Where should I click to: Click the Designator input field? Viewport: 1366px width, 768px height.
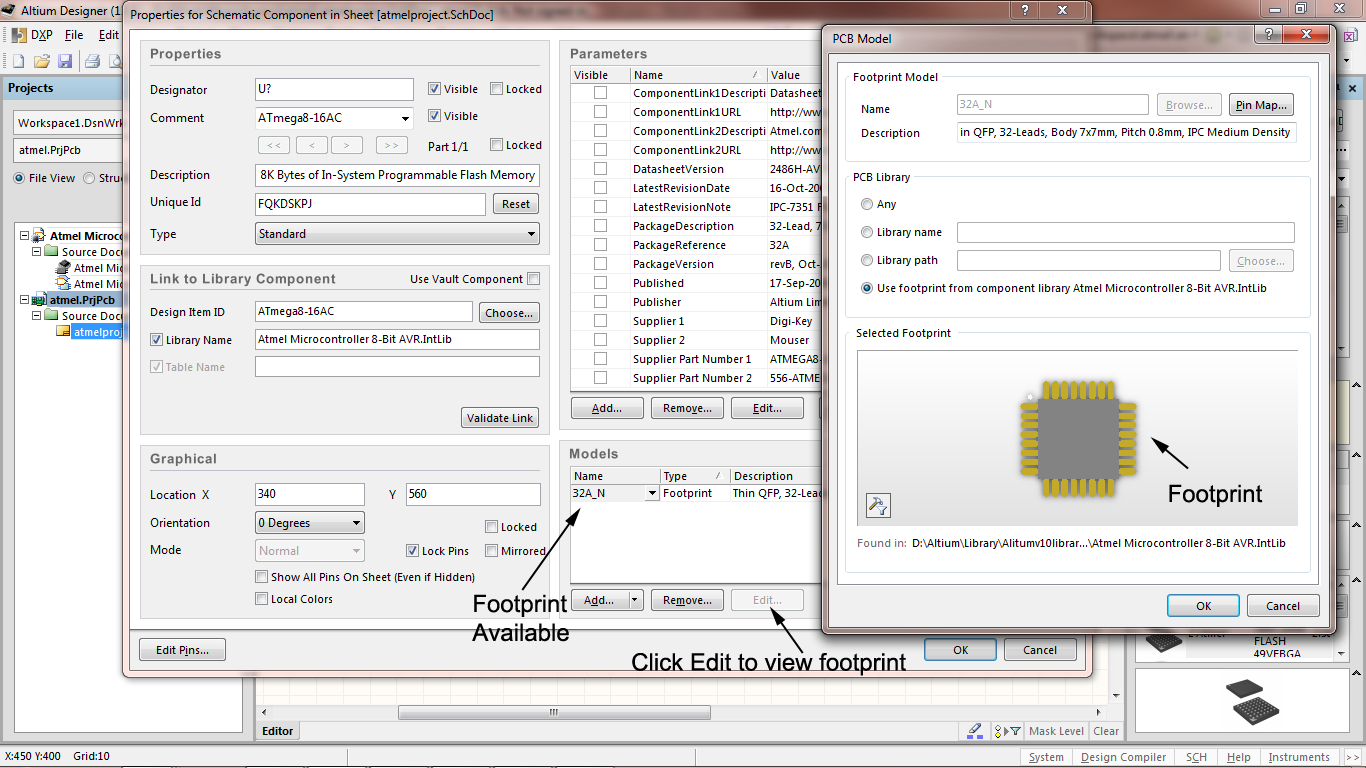click(335, 89)
